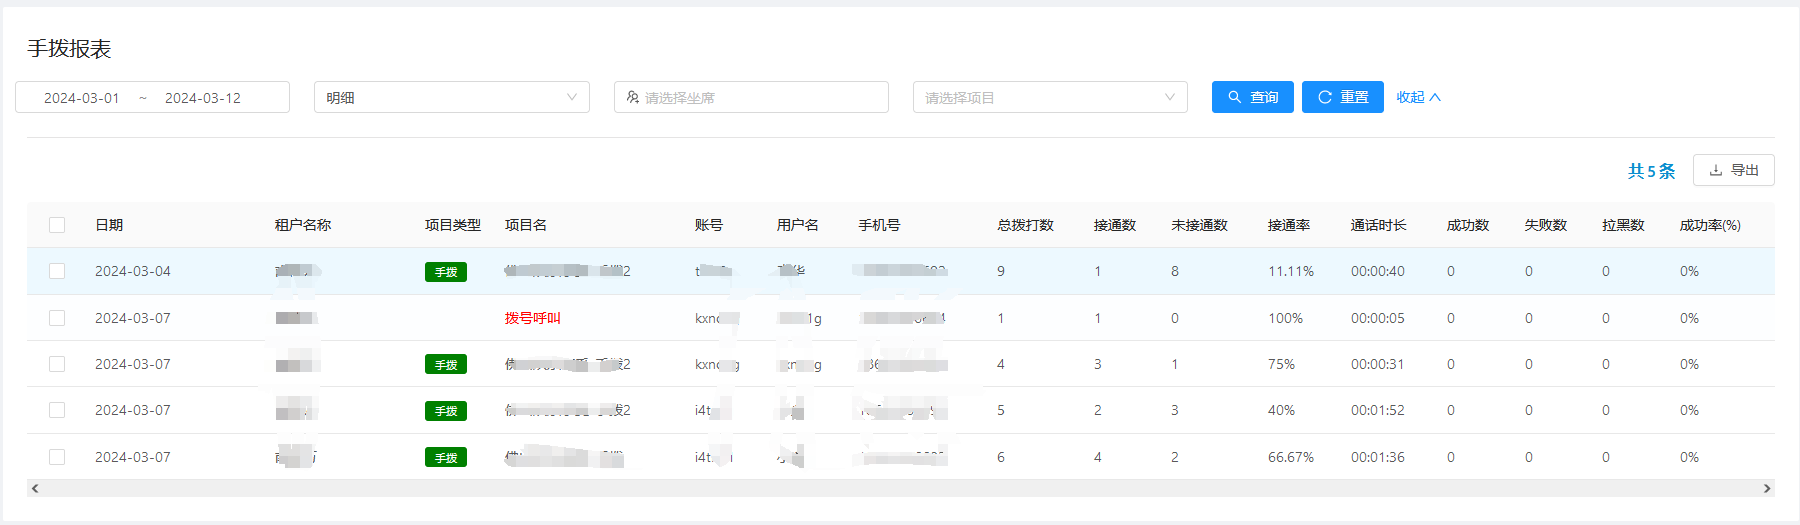Image resolution: width=1800 pixels, height=525 pixels.
Task: Check the 2024-03-04 row checkbox
Action: [x=57, y=271]
